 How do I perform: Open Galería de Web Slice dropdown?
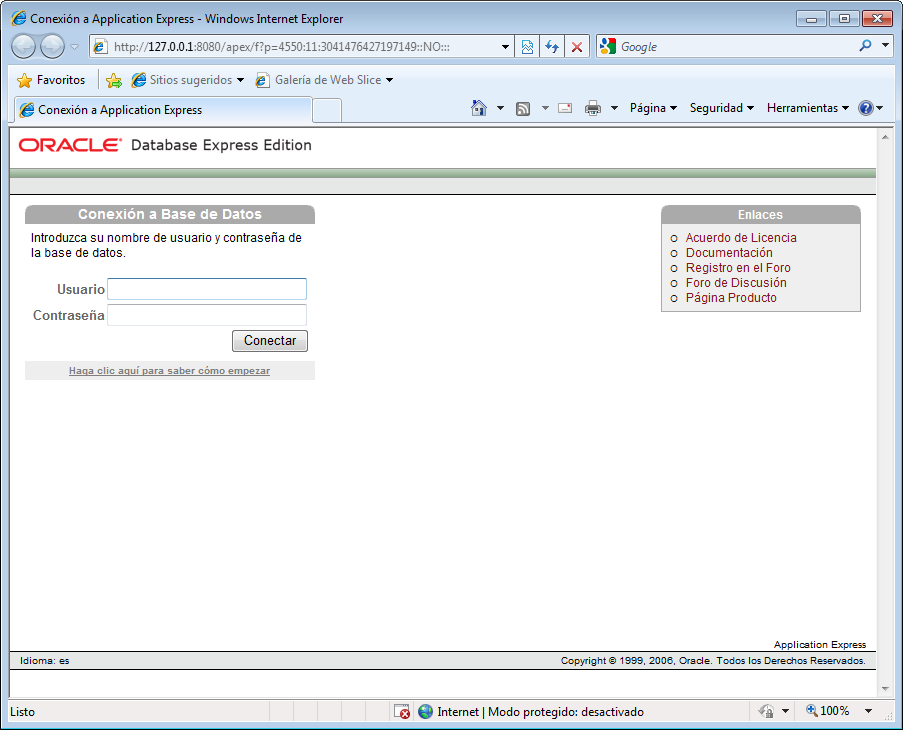325,80
